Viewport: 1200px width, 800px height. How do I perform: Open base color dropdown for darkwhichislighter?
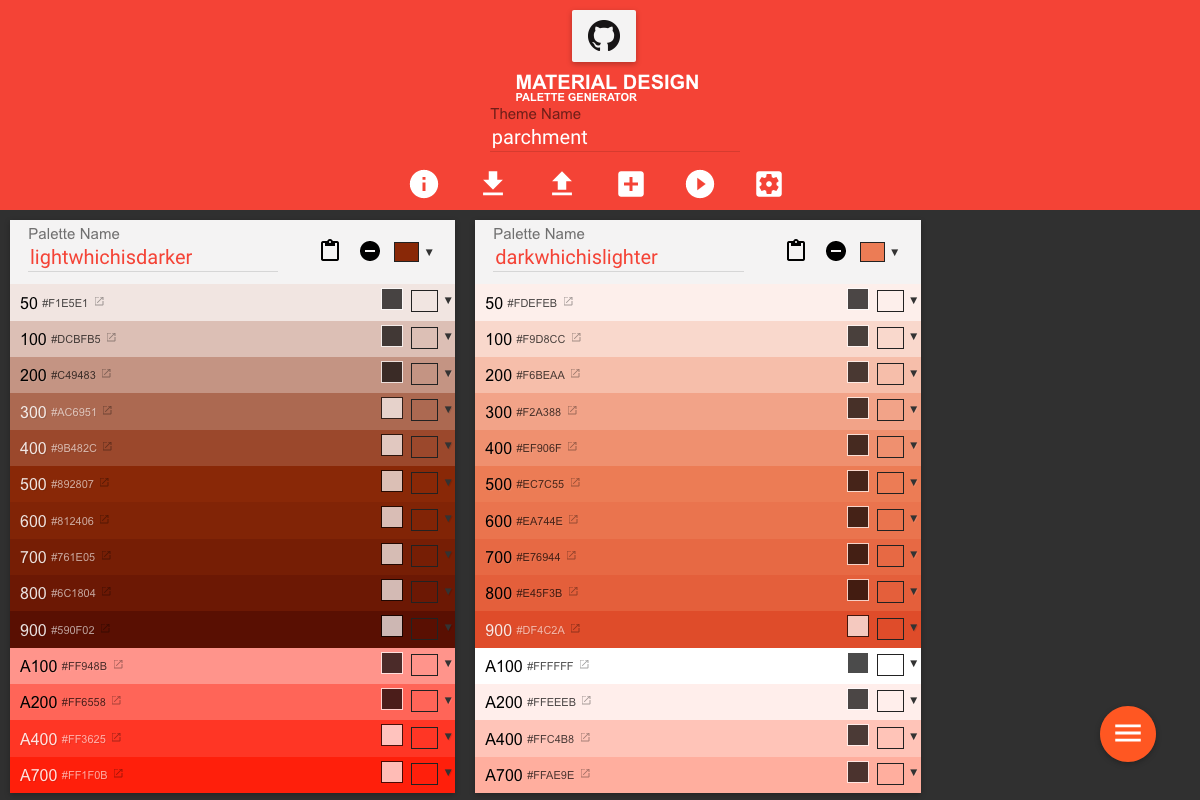896,253
